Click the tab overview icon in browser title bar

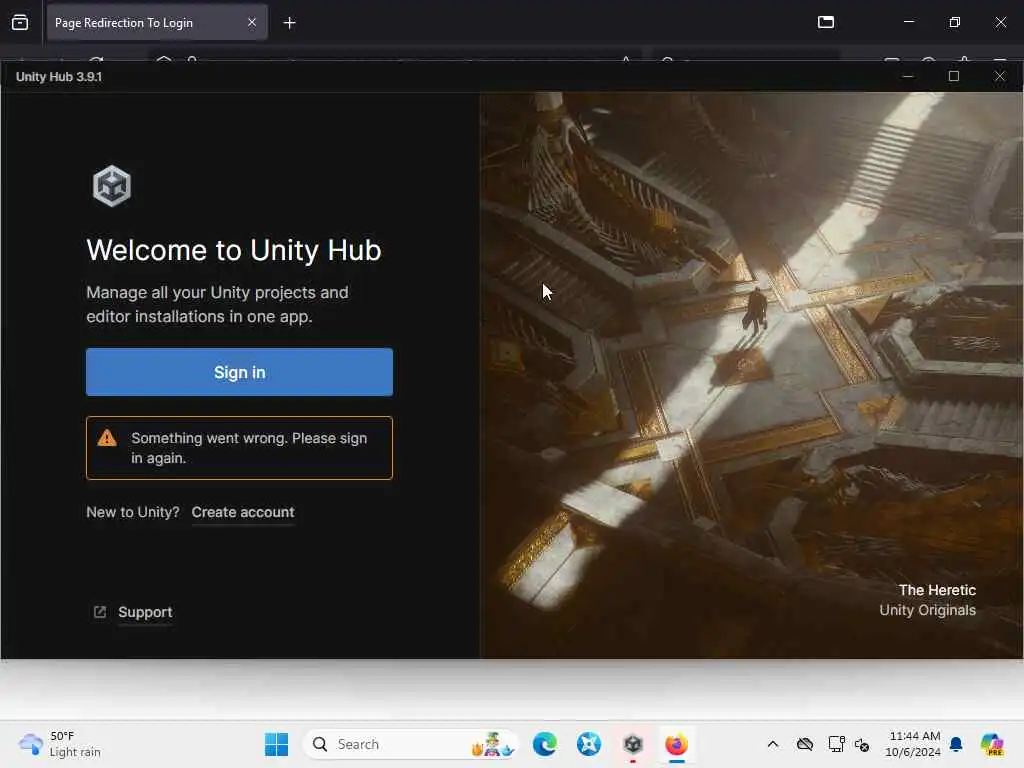coord(825,22)
